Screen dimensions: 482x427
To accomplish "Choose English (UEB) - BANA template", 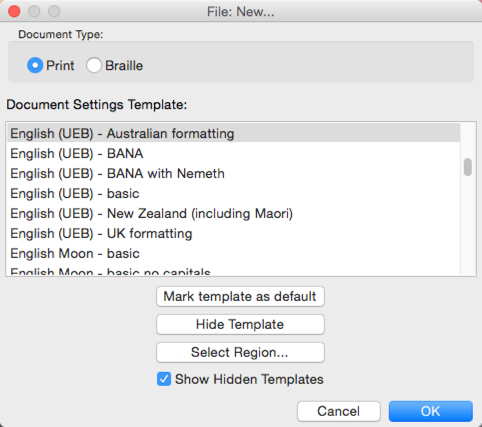I will point(233,153).
